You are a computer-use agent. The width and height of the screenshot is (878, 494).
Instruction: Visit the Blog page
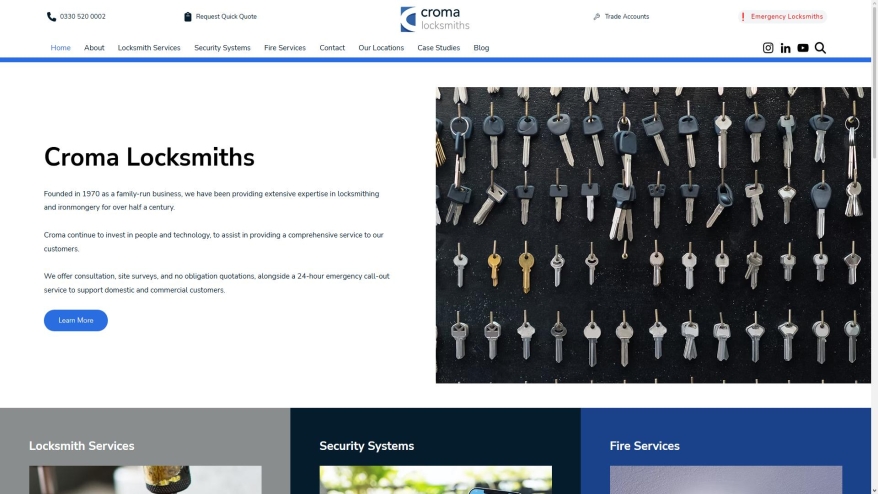pyautogui.click(x=481, y=48)
